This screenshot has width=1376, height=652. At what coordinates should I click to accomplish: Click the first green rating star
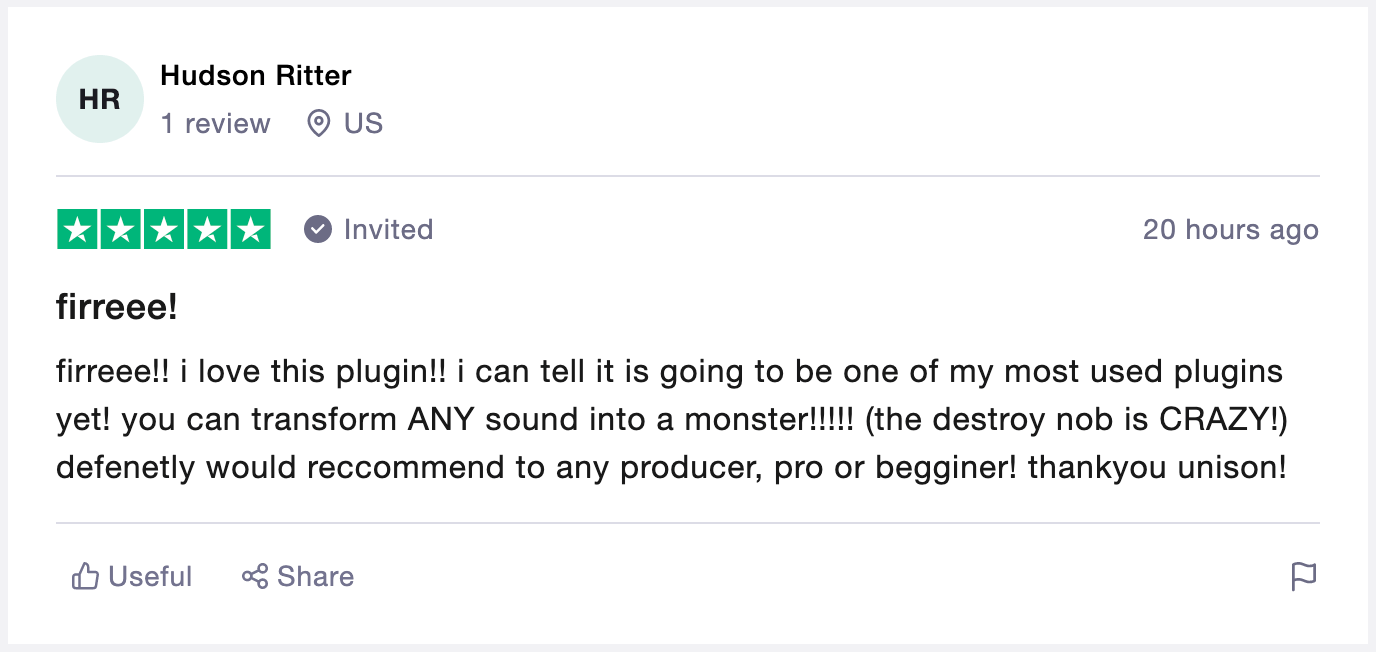pos(78,230)
